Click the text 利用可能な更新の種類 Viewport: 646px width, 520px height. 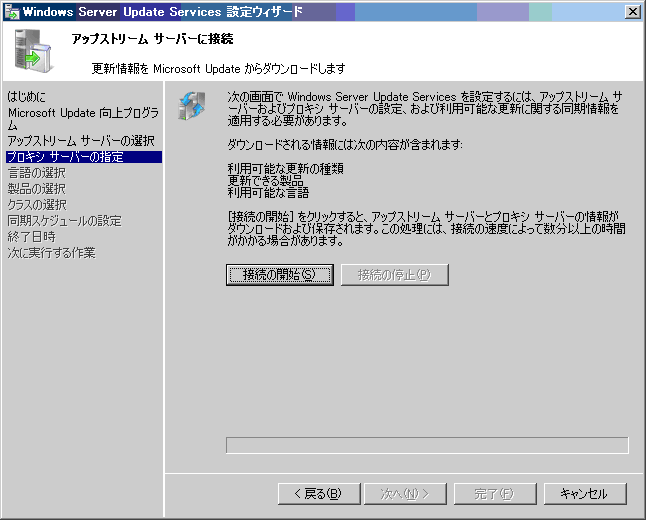286,169
